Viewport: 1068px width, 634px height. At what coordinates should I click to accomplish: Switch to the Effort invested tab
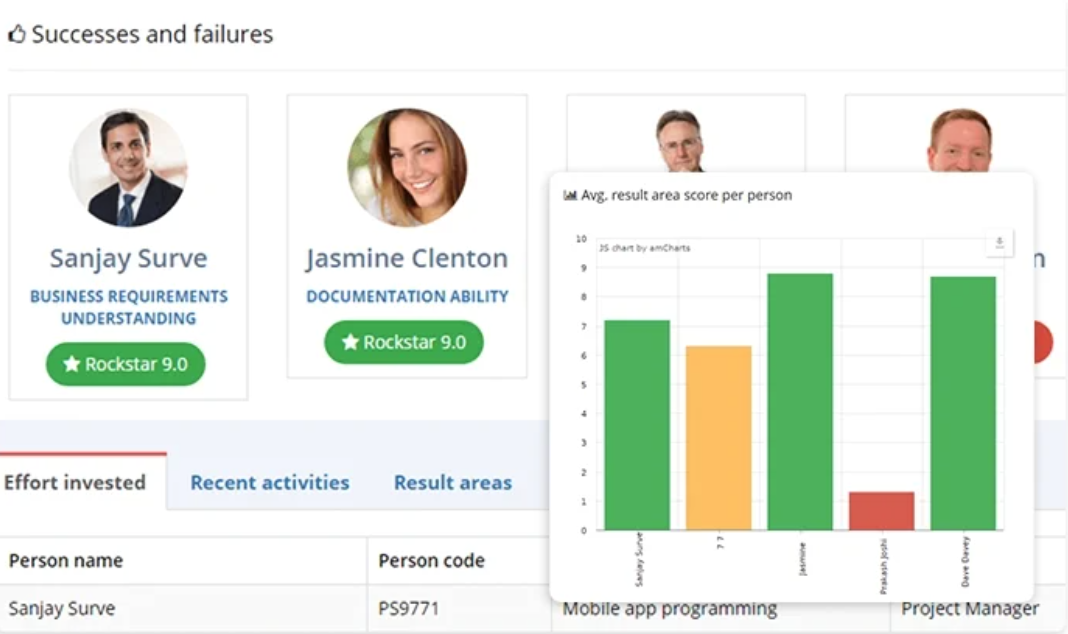point(75,483)
